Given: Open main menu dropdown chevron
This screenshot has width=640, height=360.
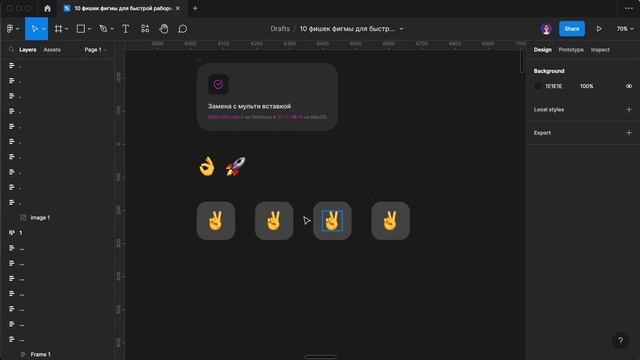Looking at the screenshot, I should [18, 29].
